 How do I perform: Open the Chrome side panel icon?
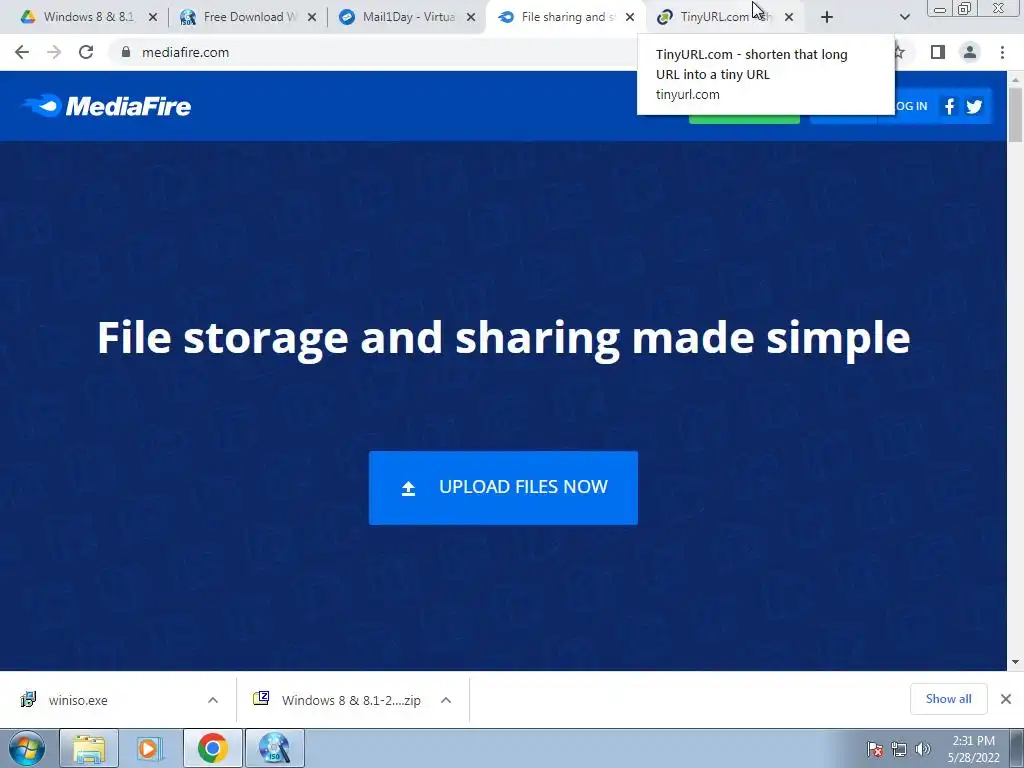(x=938, y=52)
